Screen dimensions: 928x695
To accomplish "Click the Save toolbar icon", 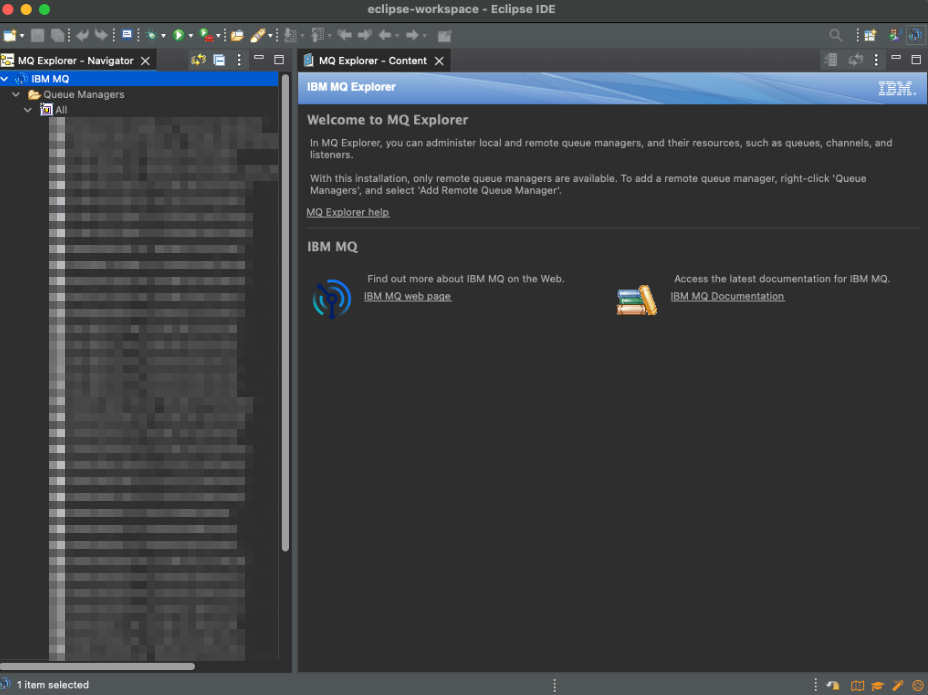I will (x=37, y=36).
